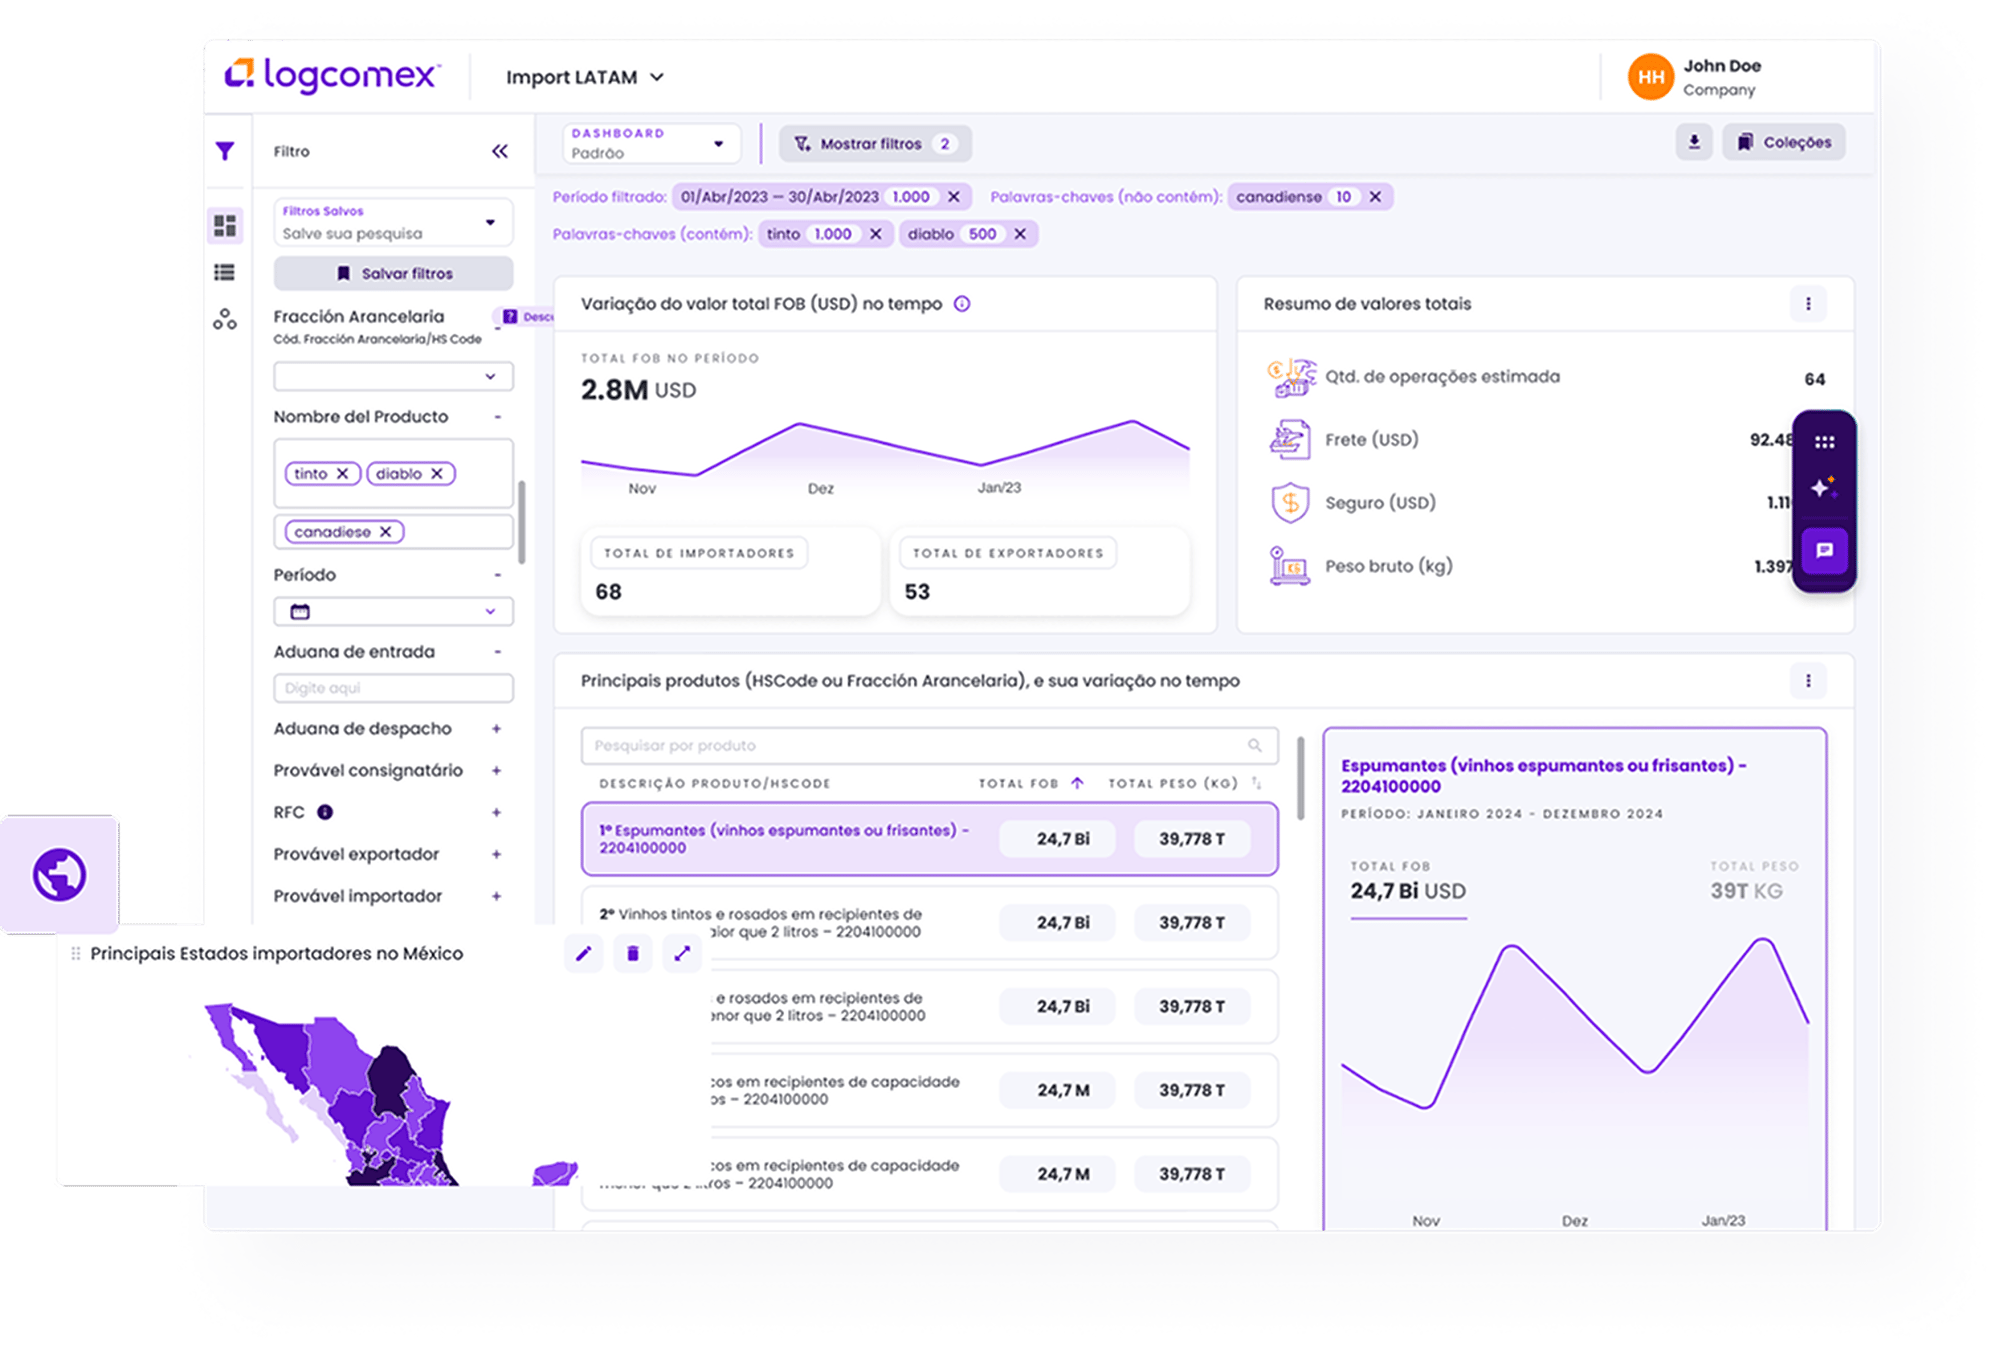2000x1350 pixels.
Task: Click Mostrar filtros button
Action: 875,144
